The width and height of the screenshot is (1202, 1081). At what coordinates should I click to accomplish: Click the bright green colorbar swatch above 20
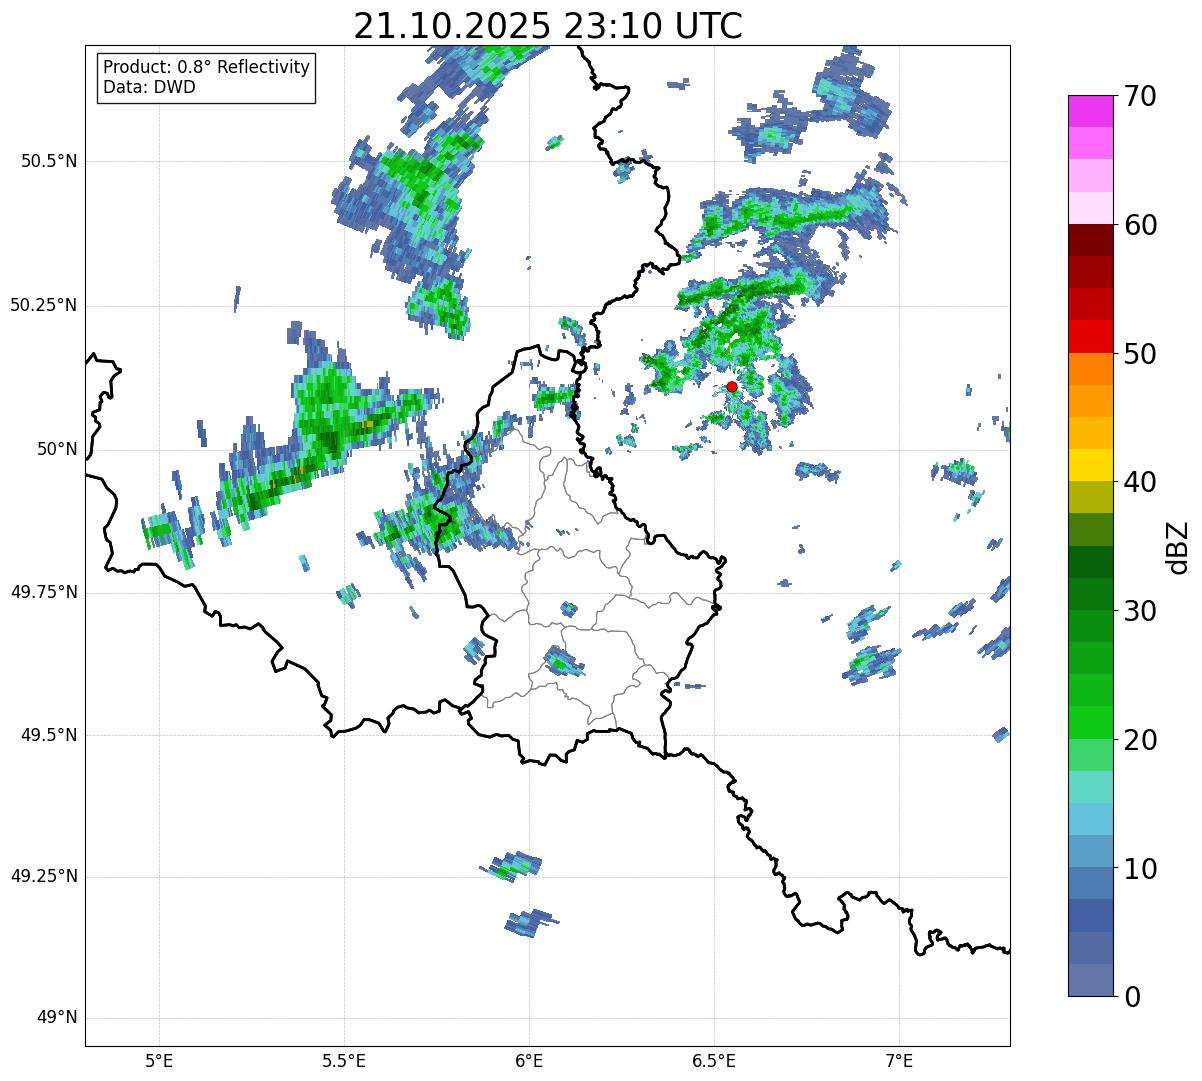[x=1091, y=722]
